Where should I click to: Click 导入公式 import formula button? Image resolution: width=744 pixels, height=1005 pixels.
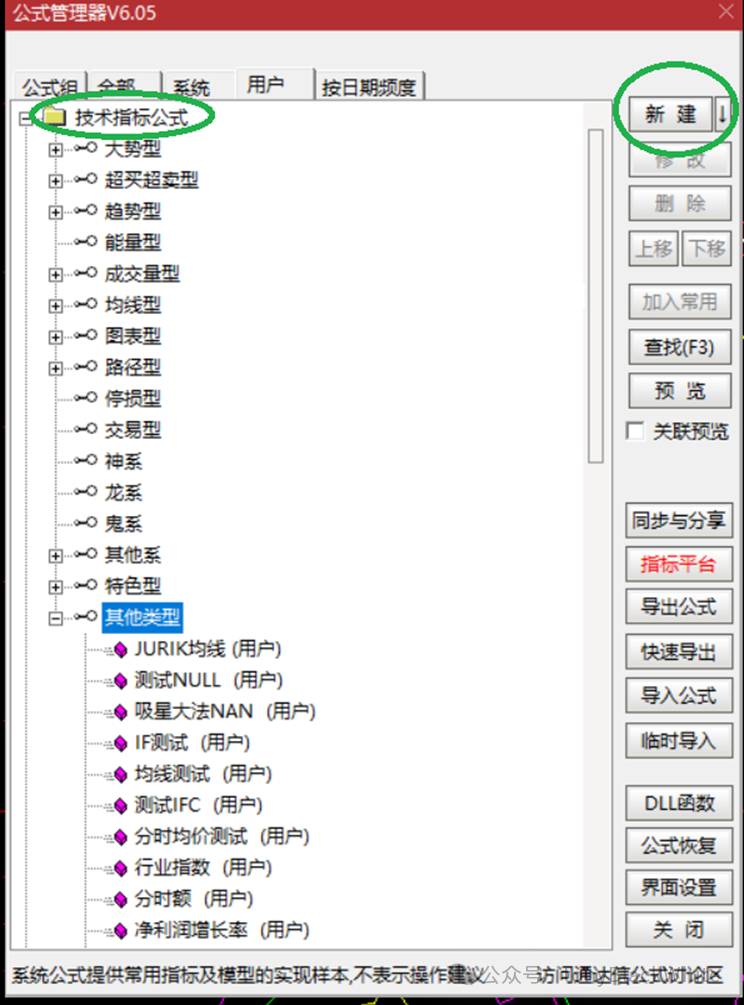(x=679, y=695)
